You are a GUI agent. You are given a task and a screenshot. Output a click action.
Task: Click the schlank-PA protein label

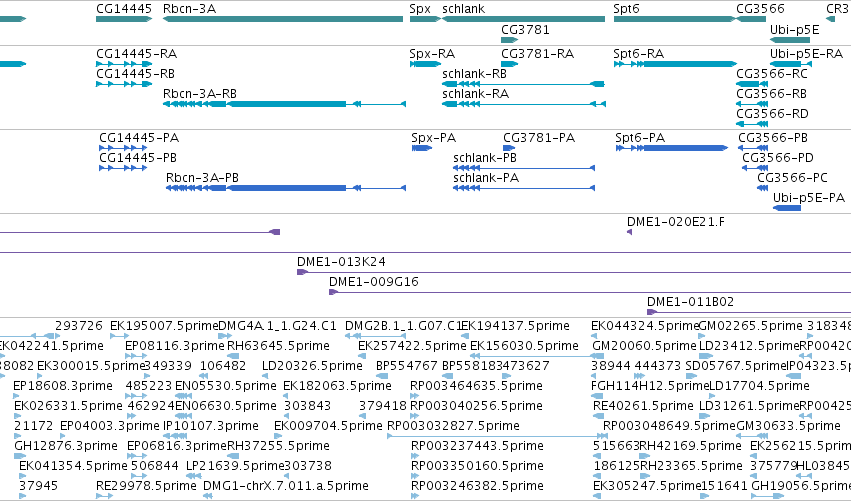[486, 178]
